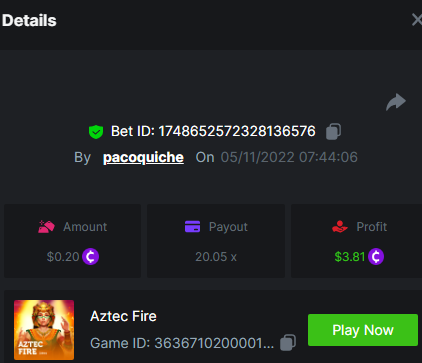This screenshot has width=422, height=363.
Task: Close the Details dialog
Action: click(417, 20)
